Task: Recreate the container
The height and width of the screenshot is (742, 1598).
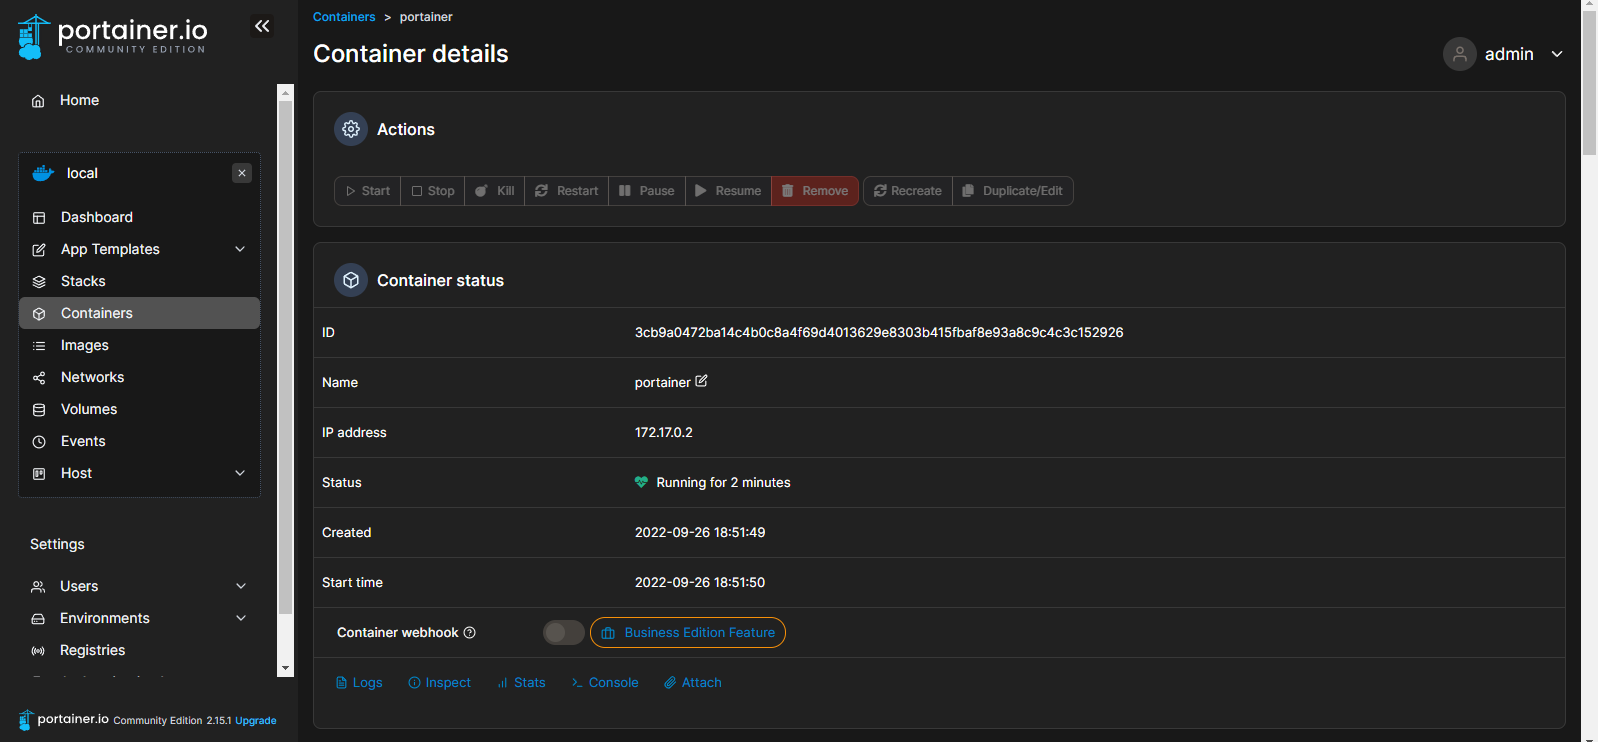Action: pyautogui.click(x=908, y=191)
